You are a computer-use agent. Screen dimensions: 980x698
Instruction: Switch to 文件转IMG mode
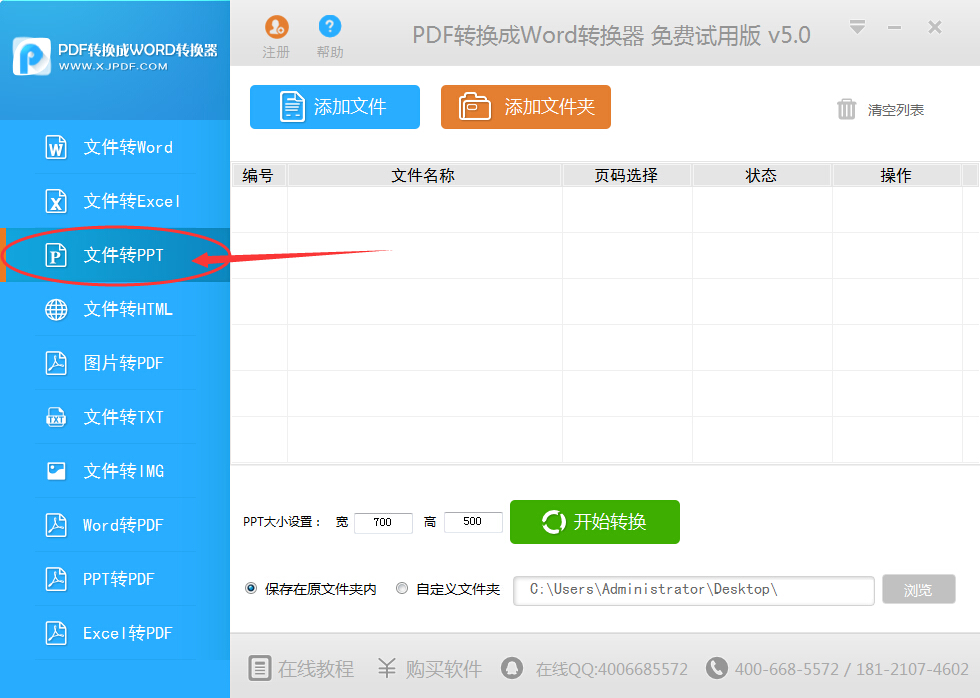pos(115,471)
